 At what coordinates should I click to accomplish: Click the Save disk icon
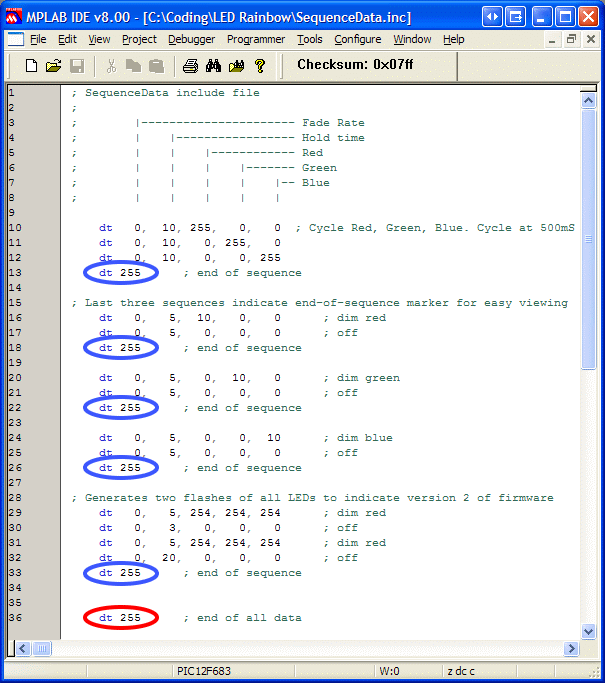point(76,66)
